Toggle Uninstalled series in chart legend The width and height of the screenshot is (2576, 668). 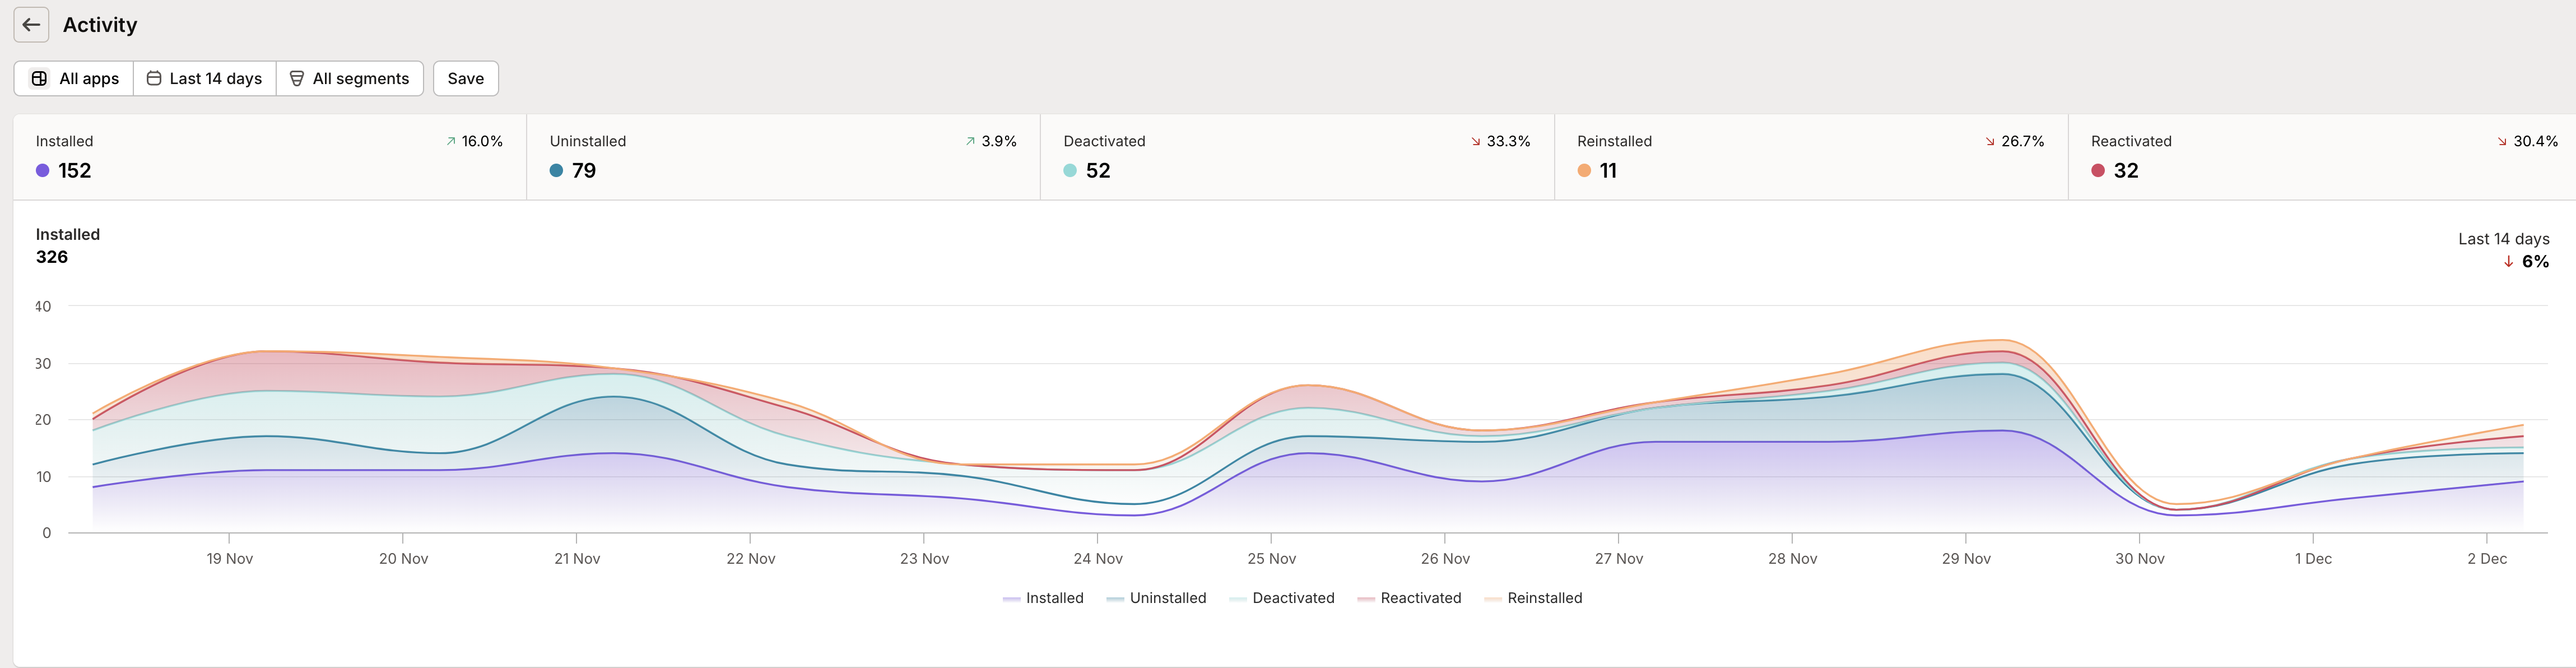[1157, 598]
